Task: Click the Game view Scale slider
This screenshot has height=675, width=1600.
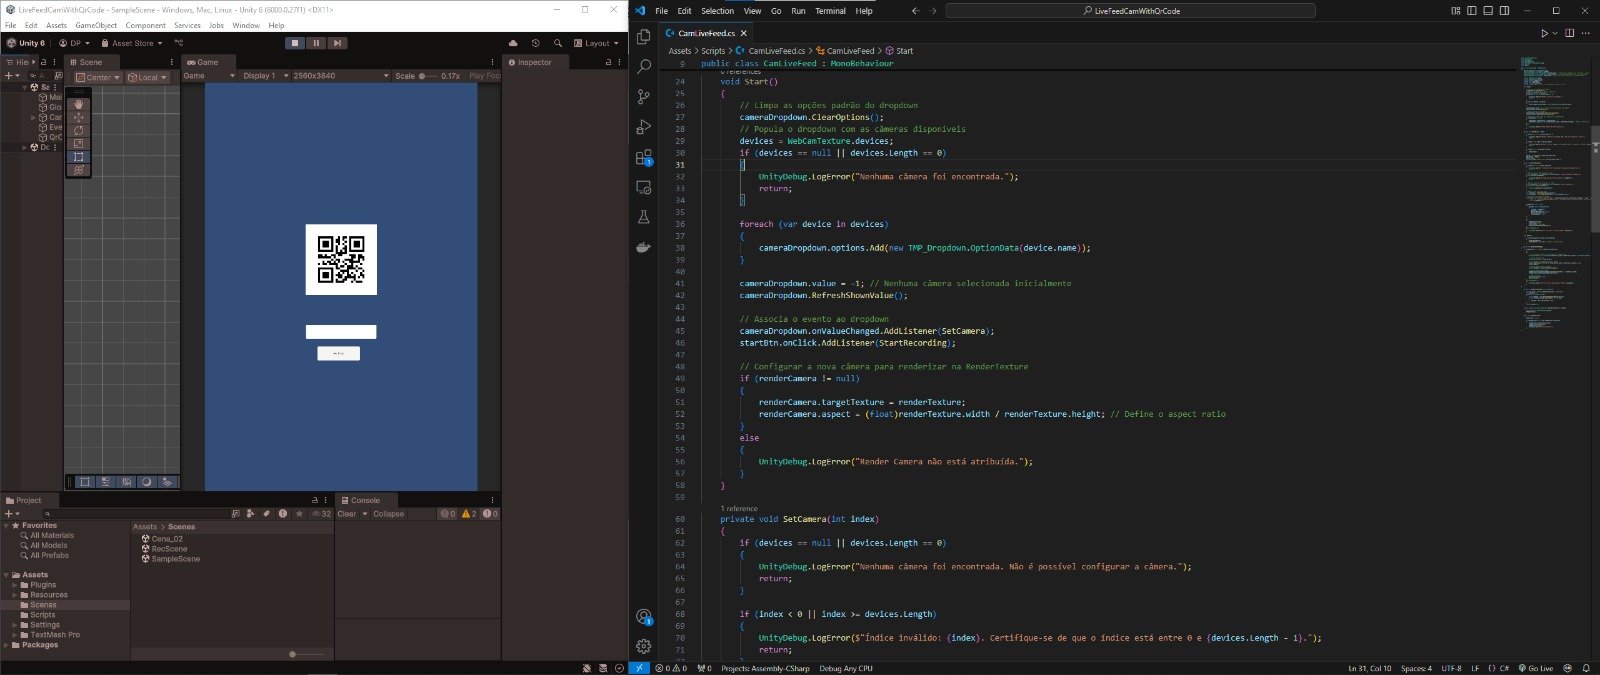Action: coord(428,76)
